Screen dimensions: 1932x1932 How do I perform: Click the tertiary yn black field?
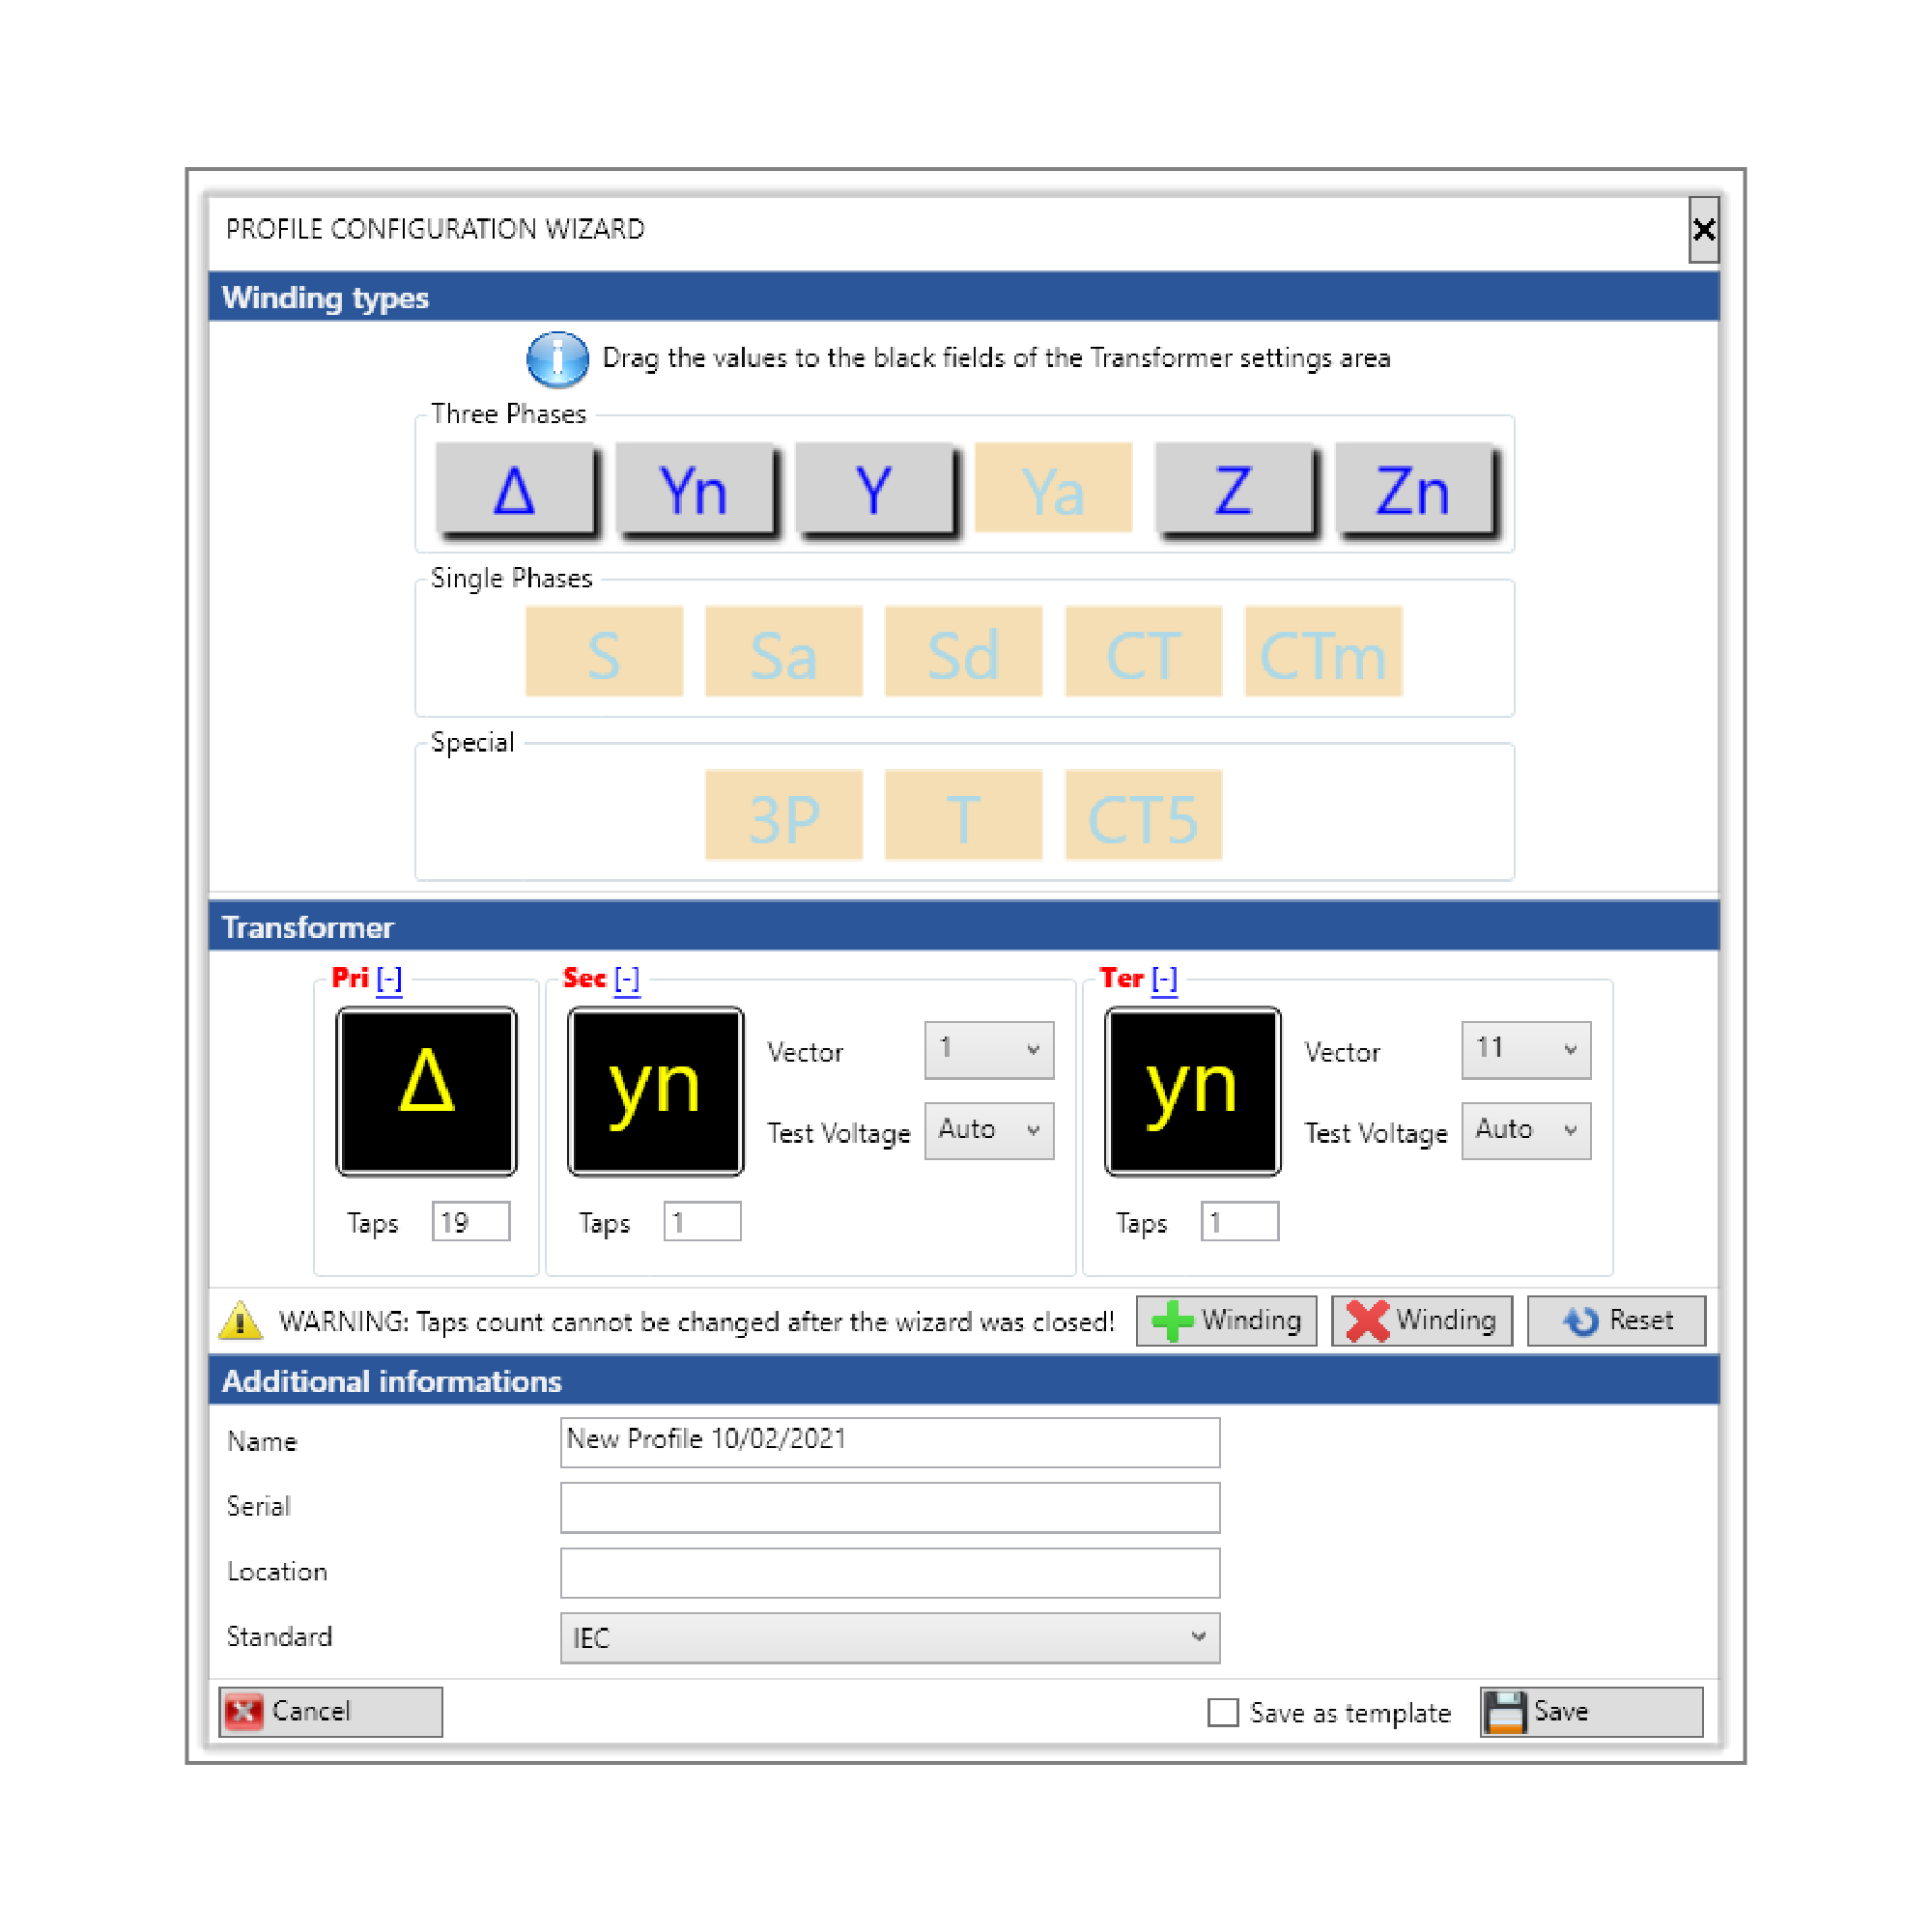[x=1193, y=1091]
